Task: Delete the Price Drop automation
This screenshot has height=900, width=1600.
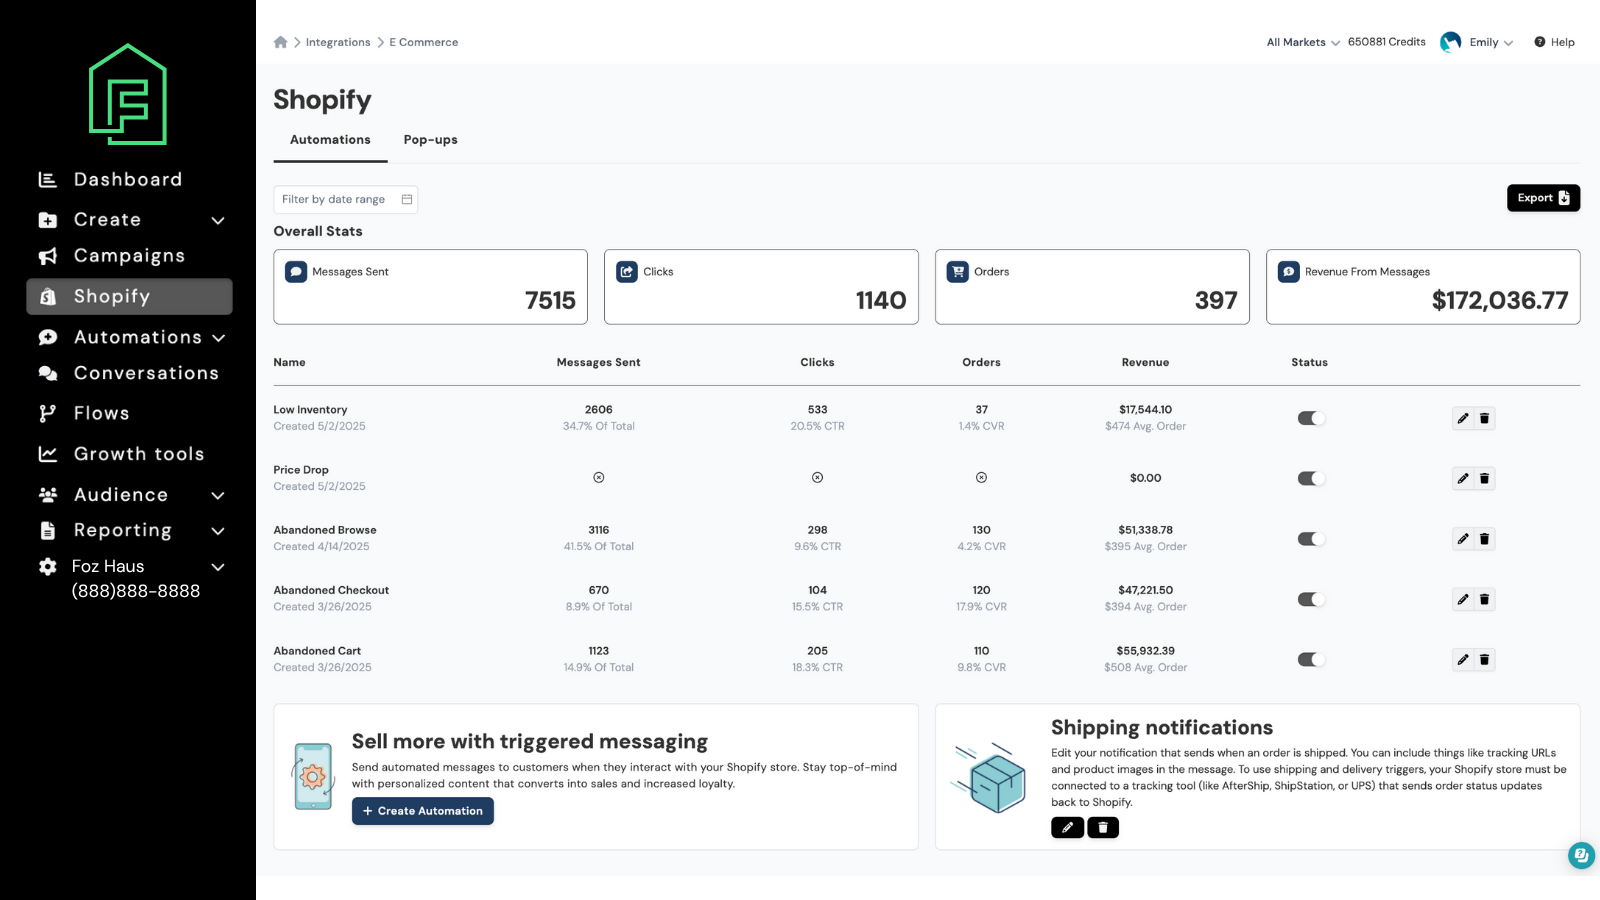Action: [x=1484, y=479]
